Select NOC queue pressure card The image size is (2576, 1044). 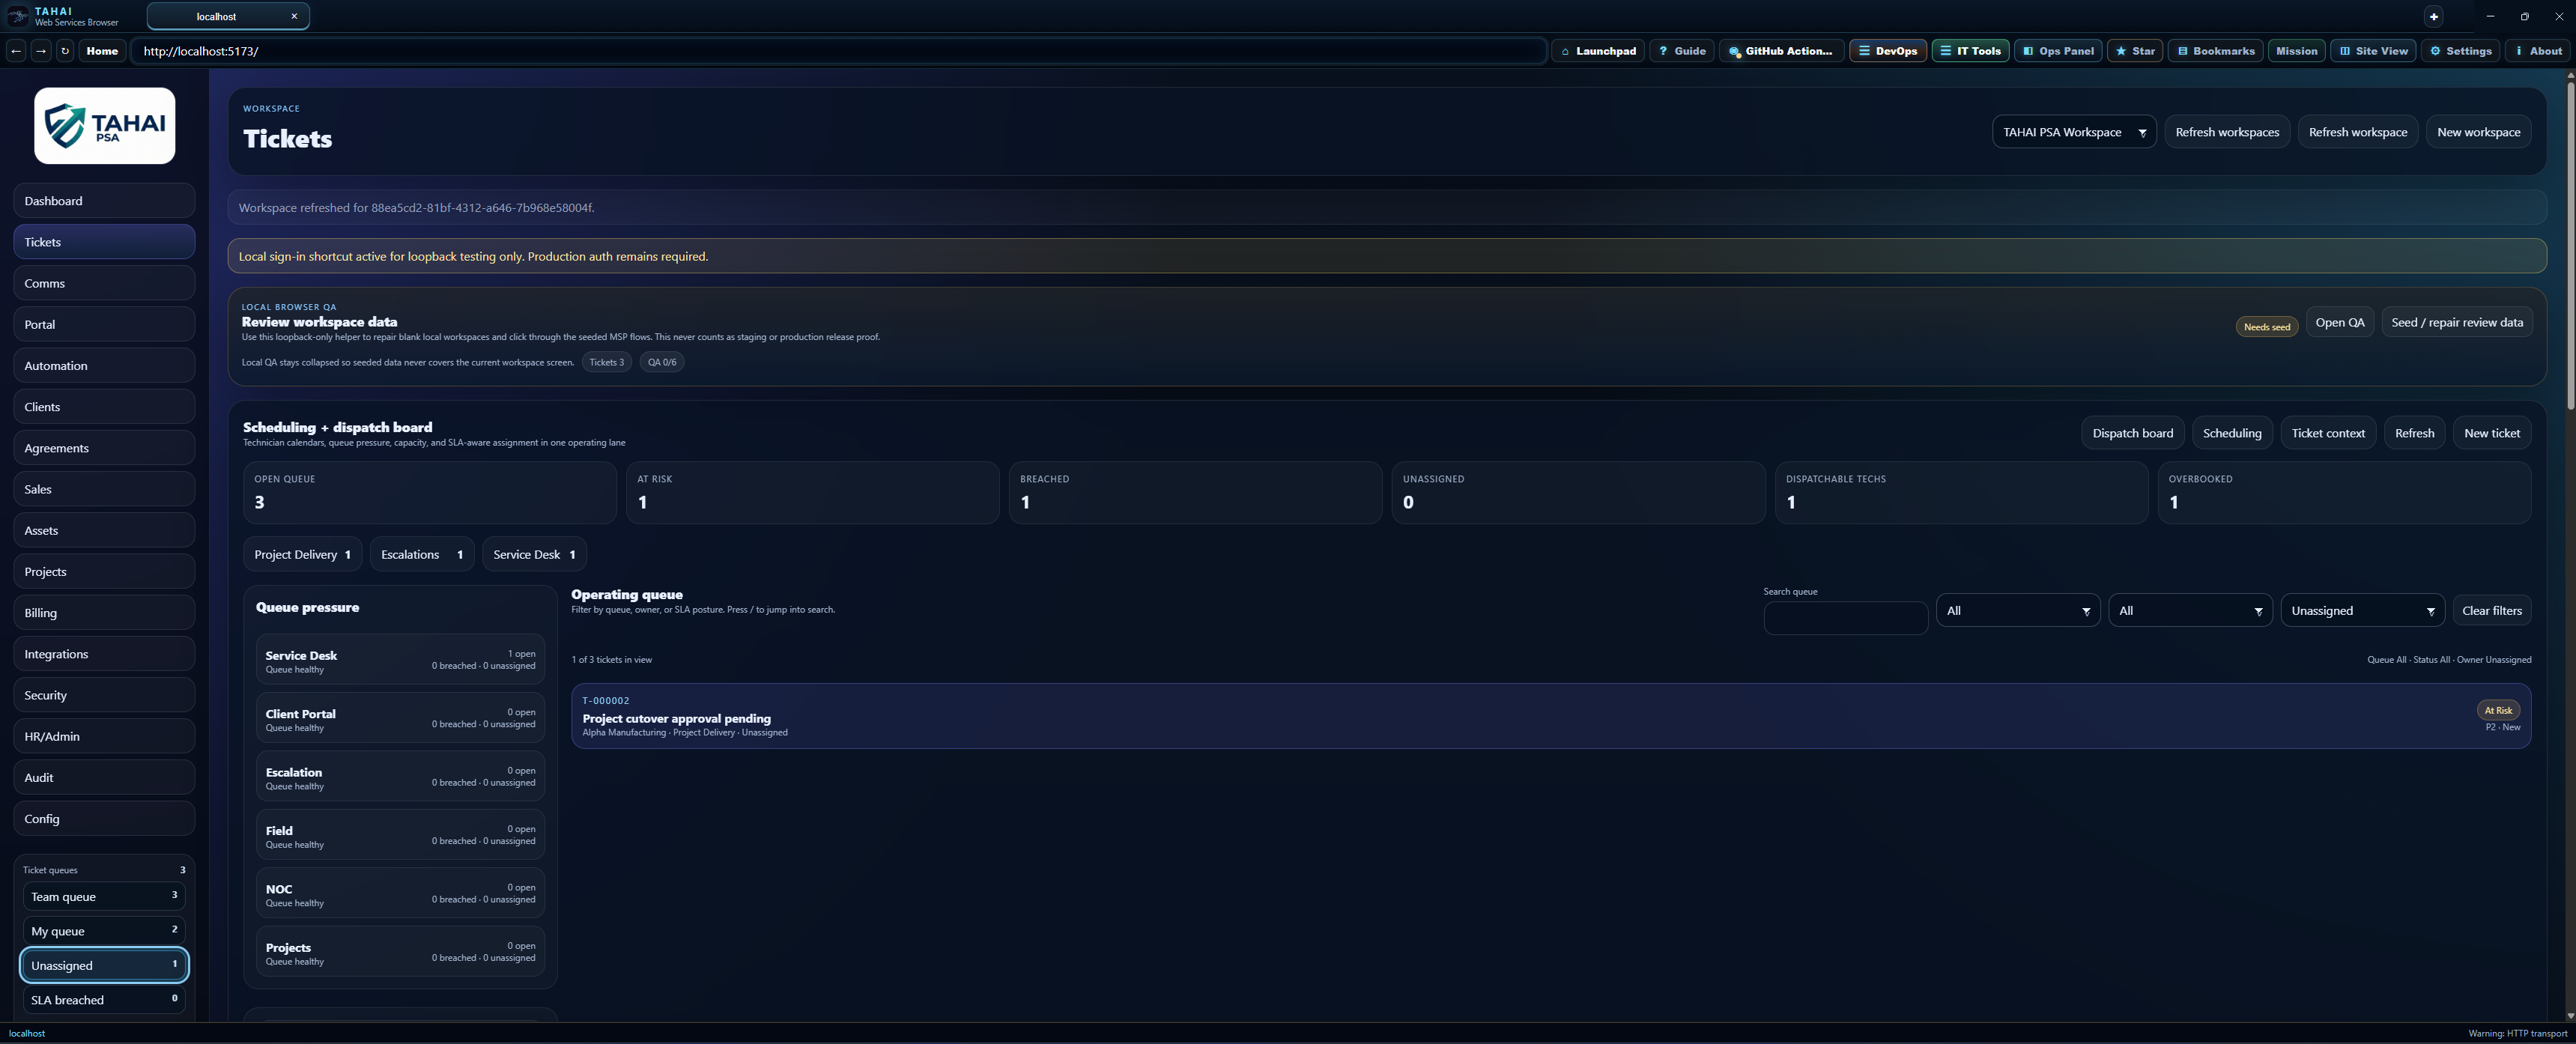pos(400,893)
